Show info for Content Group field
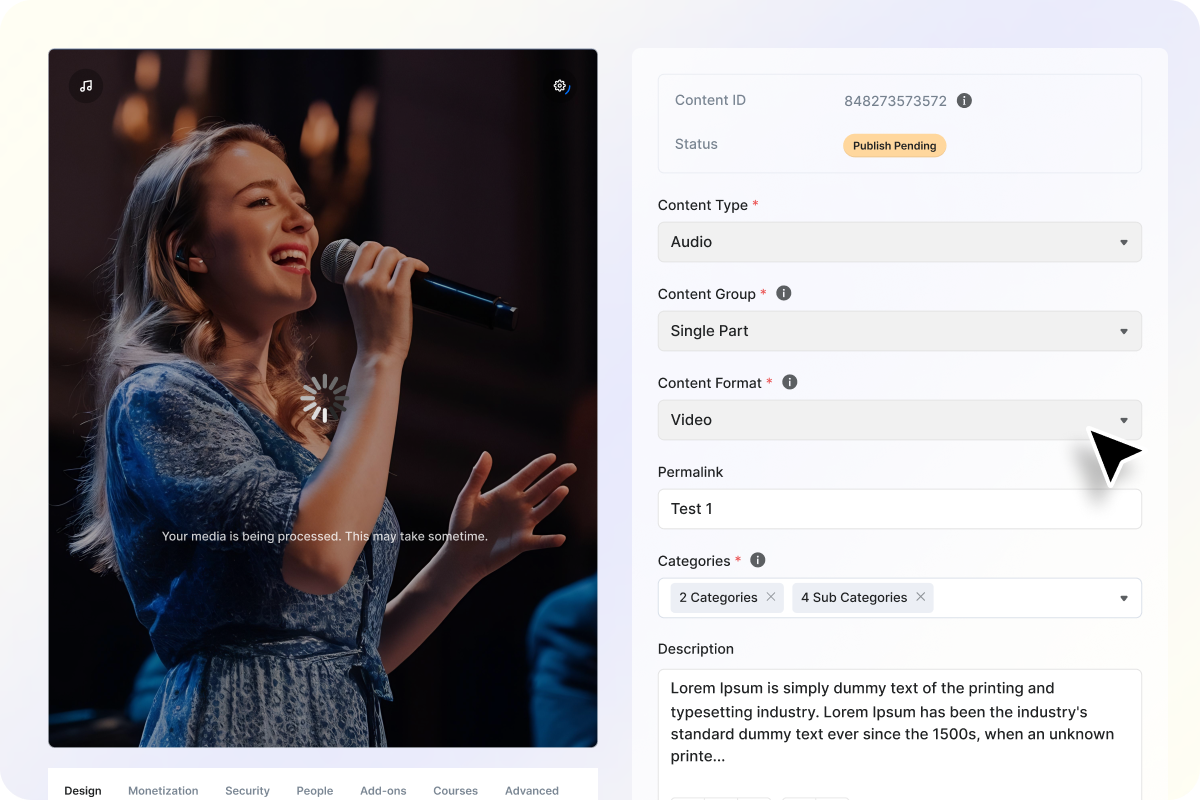Screen dimensions: 1200x800 point(784,294)
